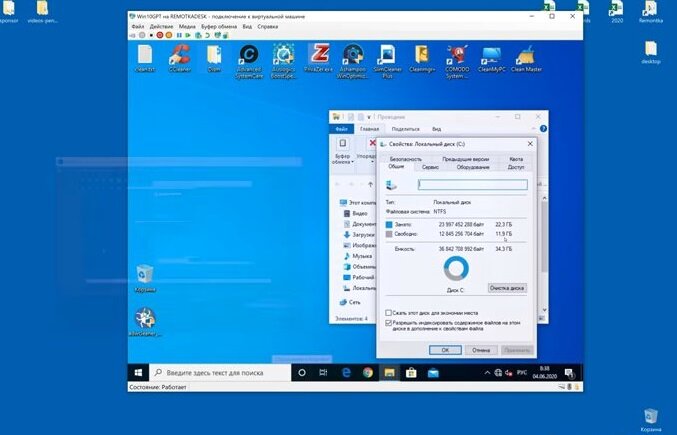The image size is (677, 435).
Task: Click the Windows Start button in VM
Action: 138,373
